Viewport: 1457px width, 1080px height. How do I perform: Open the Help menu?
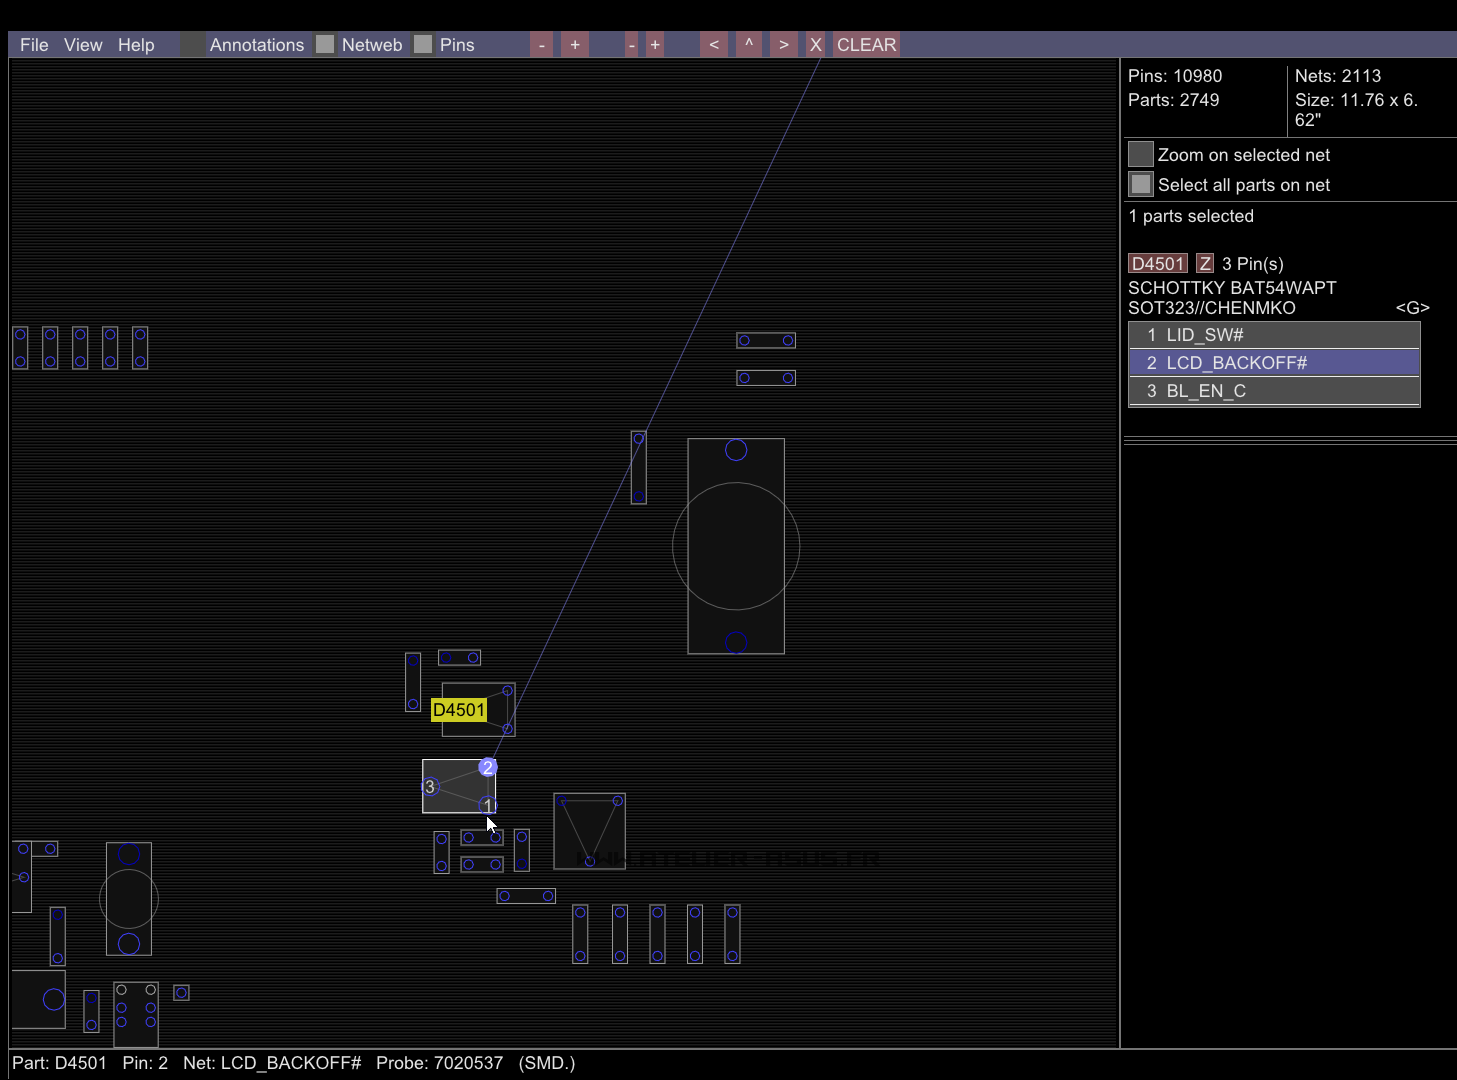(x=136, y=45)
